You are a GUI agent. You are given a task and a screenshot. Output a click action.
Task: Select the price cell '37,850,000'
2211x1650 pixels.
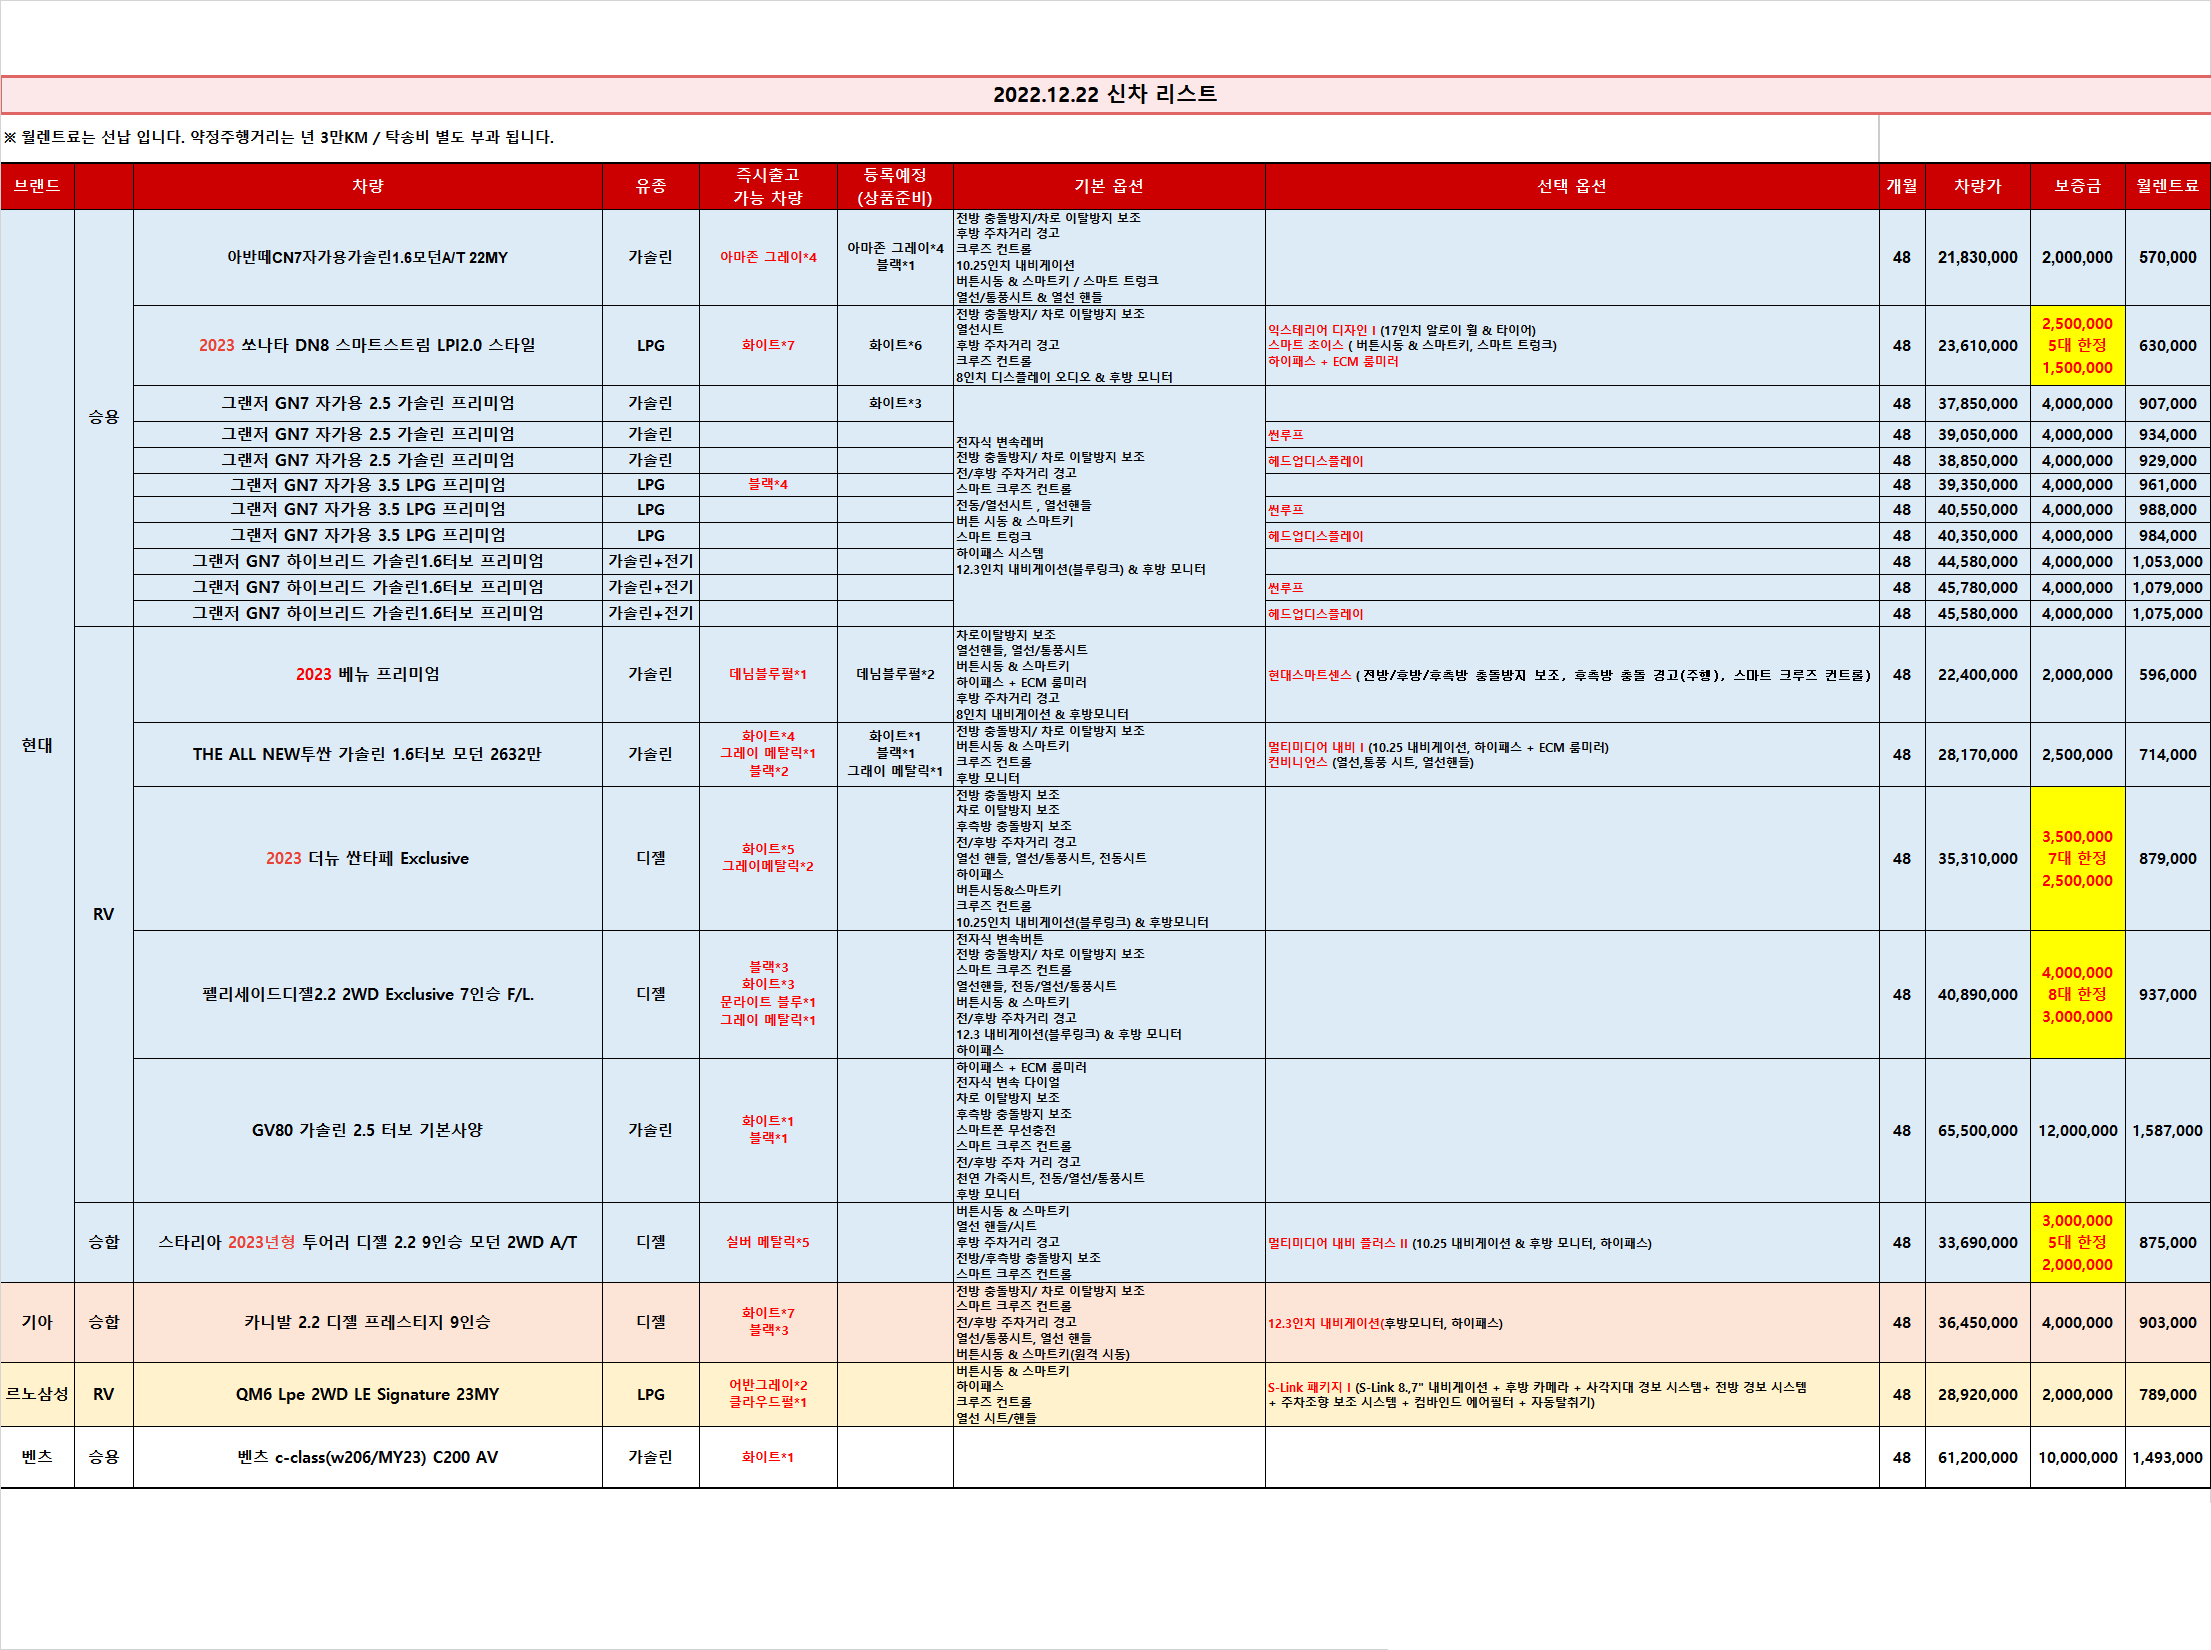pos(1977,403)
